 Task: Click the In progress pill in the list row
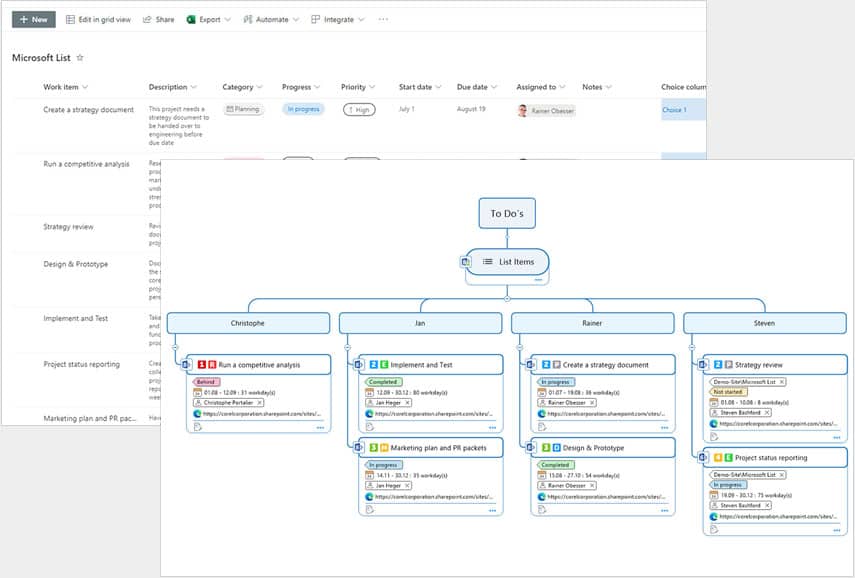[303, 109]
